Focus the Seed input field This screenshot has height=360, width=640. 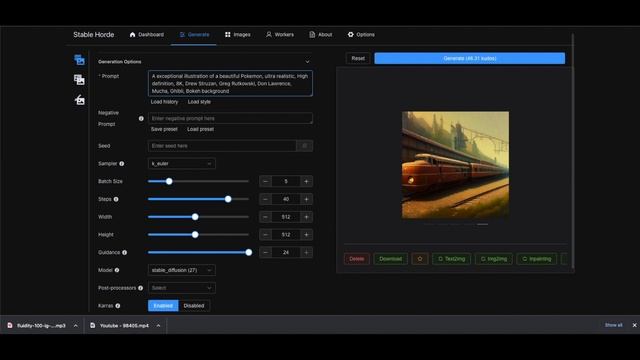222,146
